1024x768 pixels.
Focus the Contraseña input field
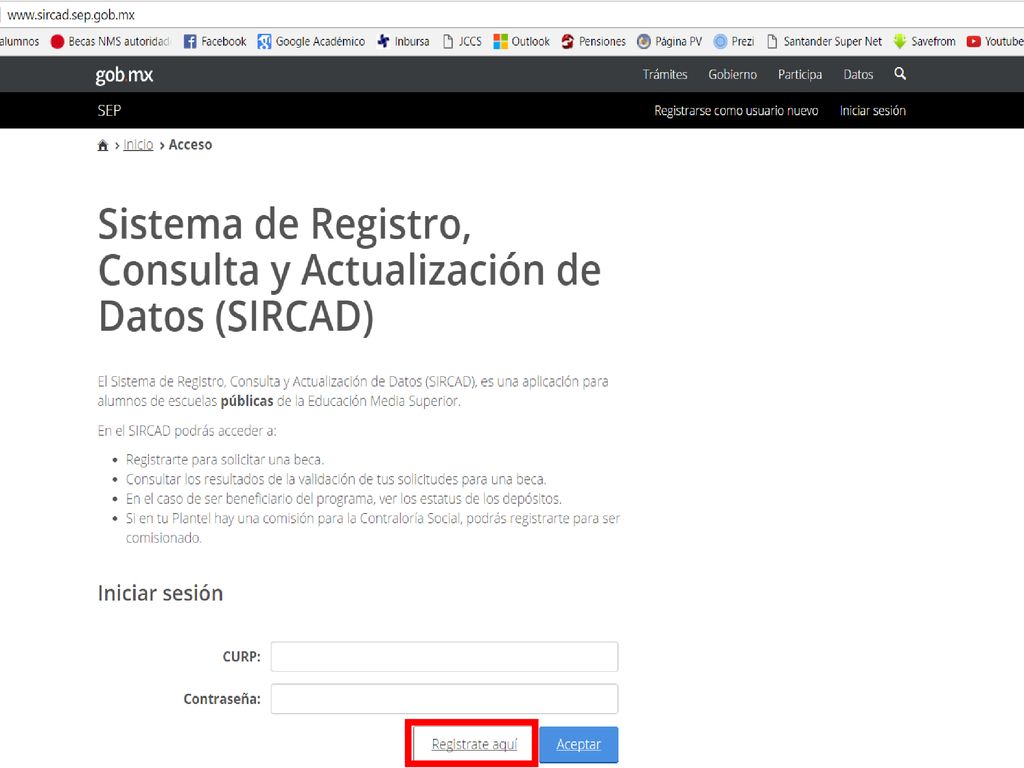point(444,699)
